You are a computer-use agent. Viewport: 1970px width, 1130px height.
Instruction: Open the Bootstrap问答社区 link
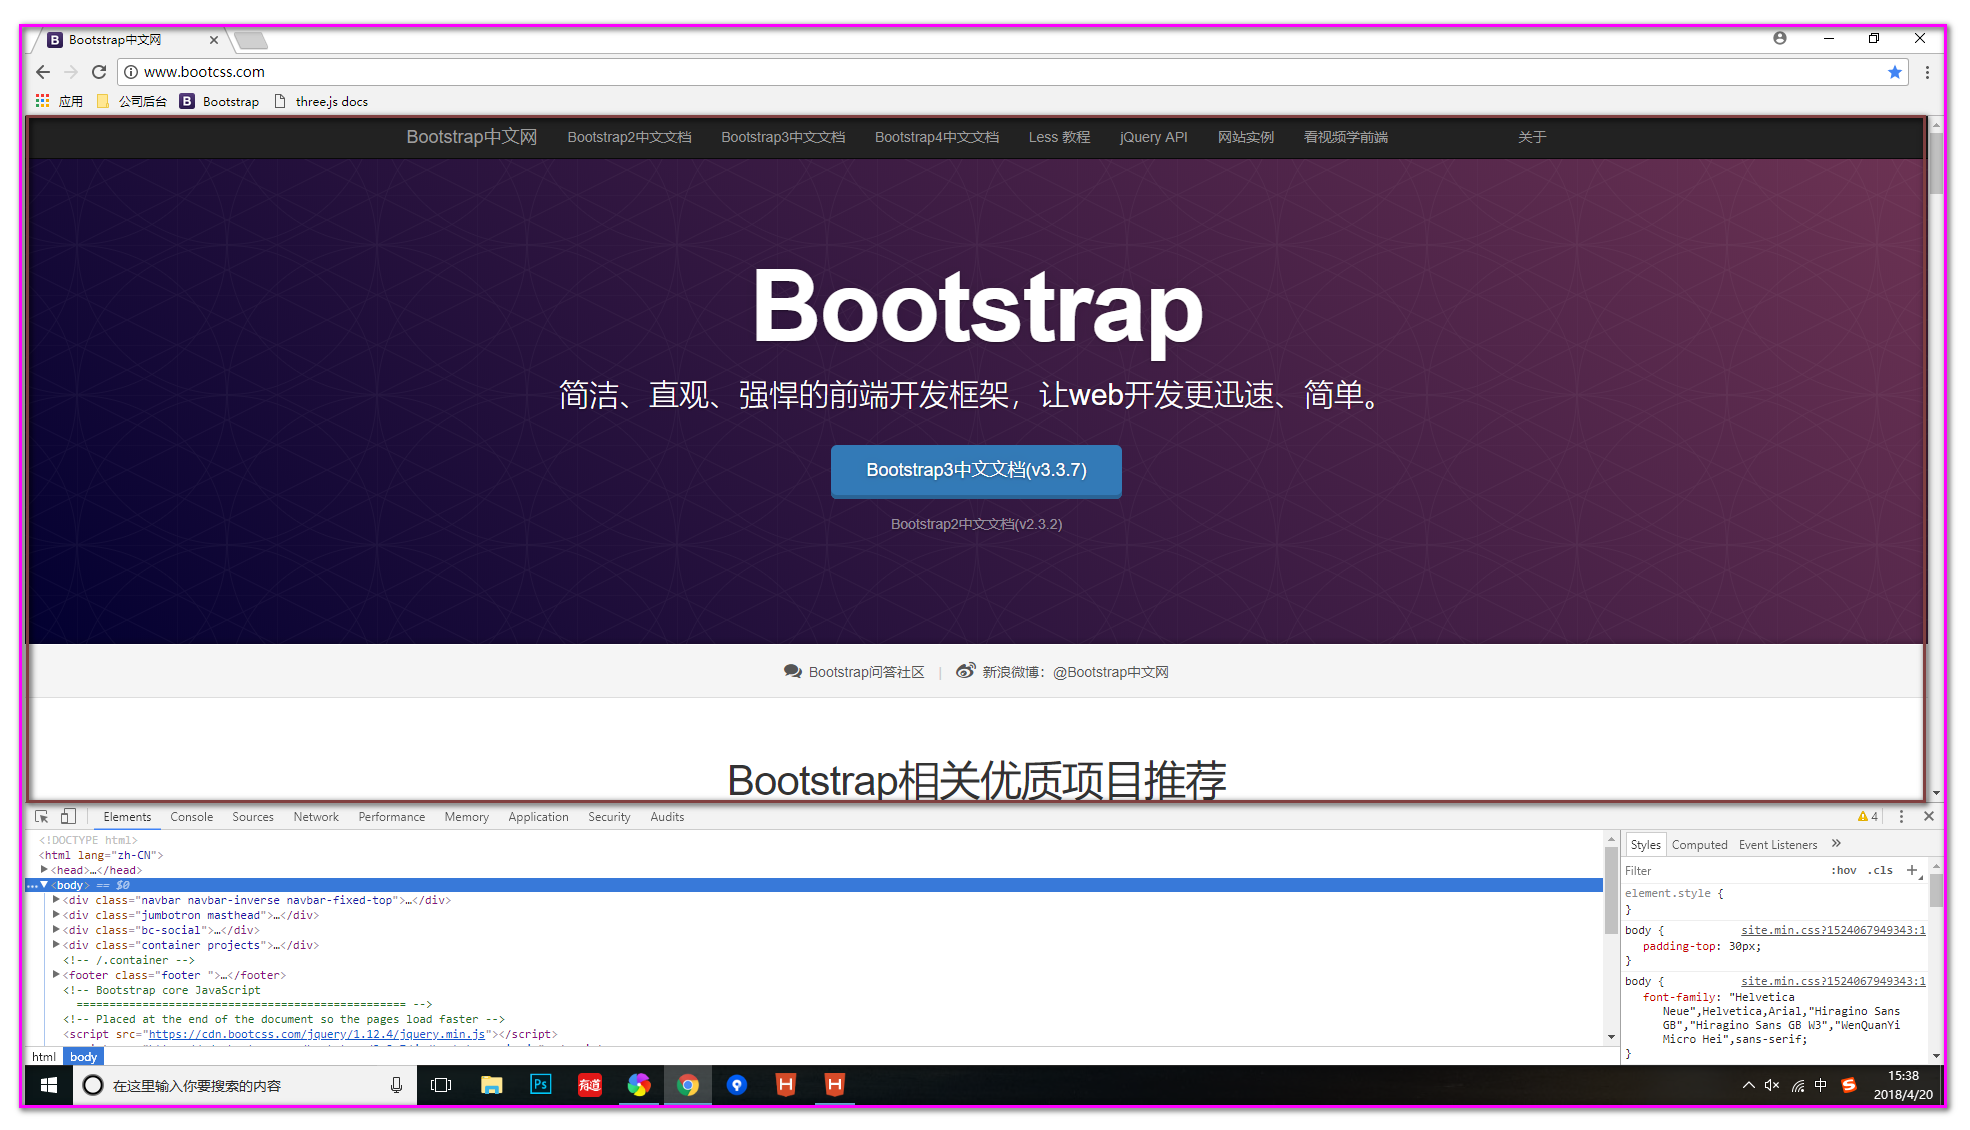point(855,672)
